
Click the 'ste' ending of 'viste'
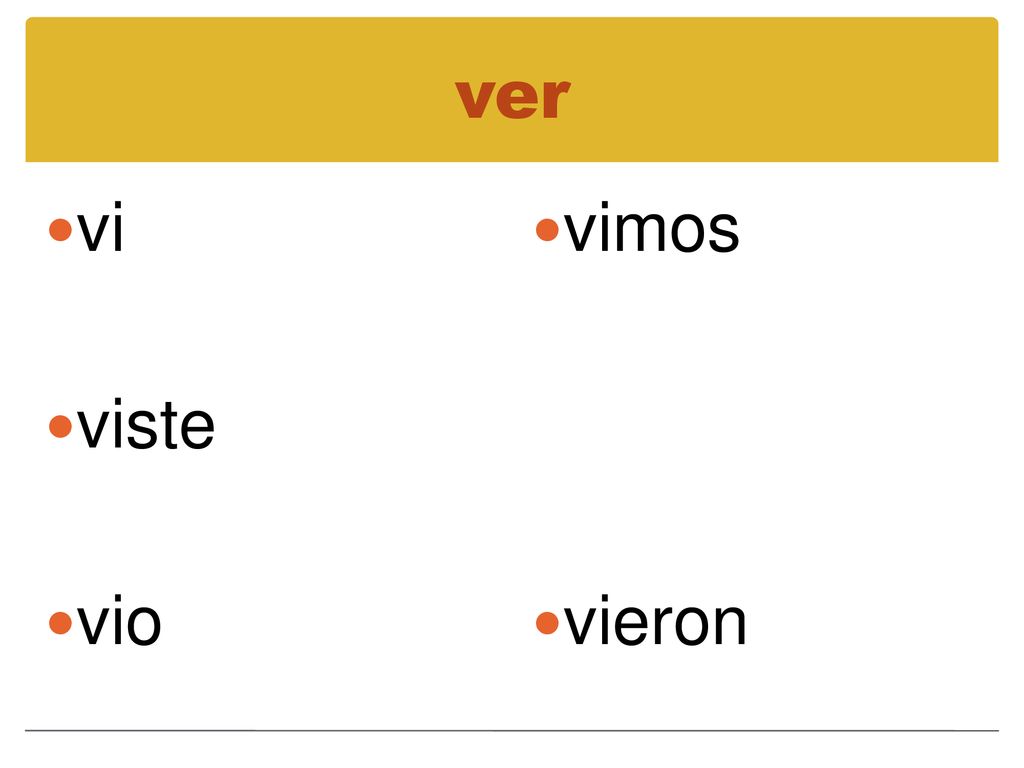point(171,426)
